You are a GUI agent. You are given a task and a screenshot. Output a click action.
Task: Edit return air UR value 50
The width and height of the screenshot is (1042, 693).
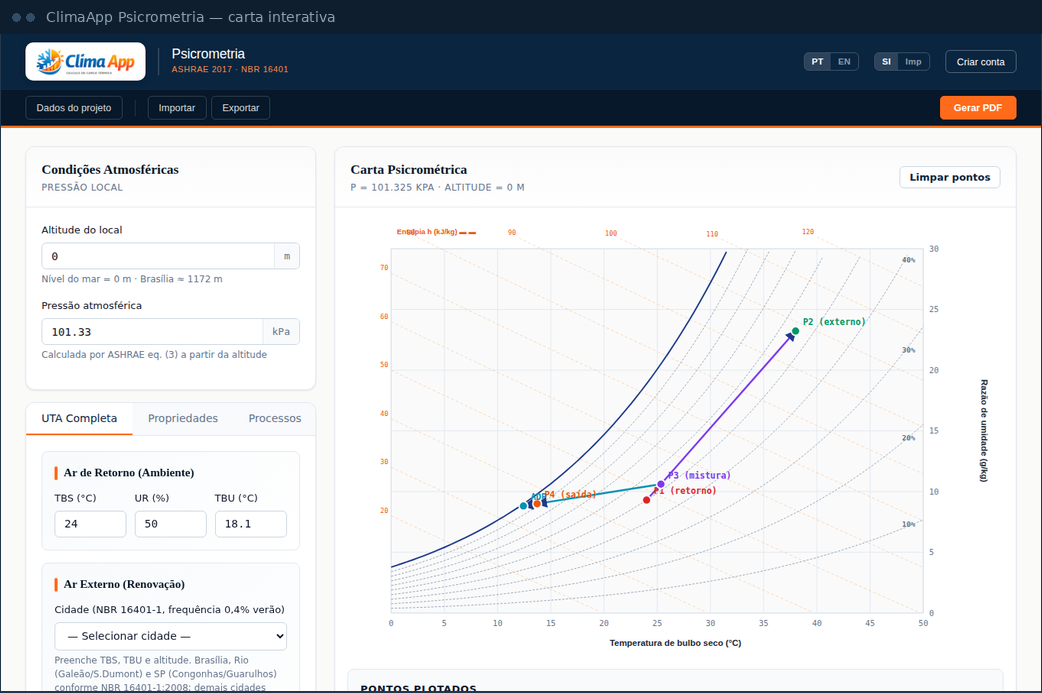[171, 524]
